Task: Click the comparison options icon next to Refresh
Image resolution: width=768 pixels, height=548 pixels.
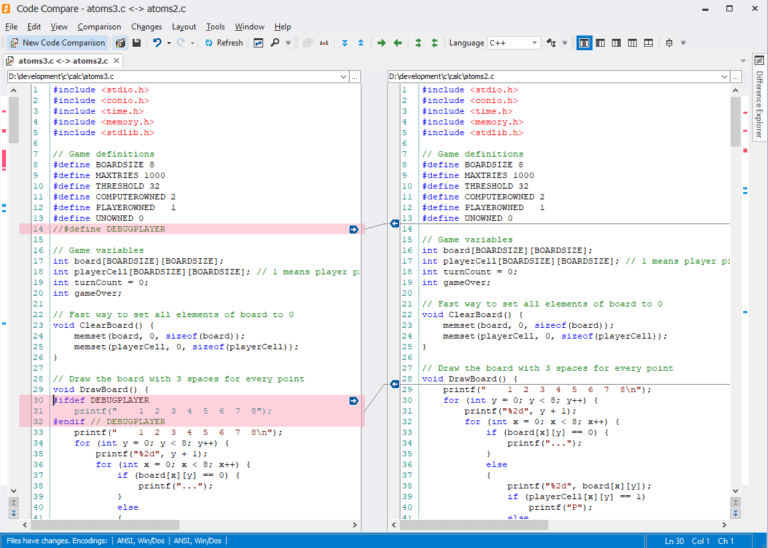Action: click(x=258, y=43)
